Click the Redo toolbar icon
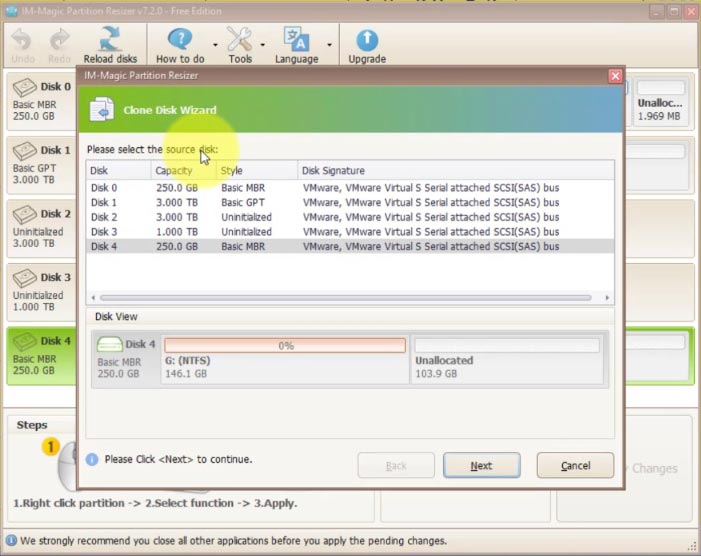This screenshot has height=556, width=701. (x=60, y=40)
